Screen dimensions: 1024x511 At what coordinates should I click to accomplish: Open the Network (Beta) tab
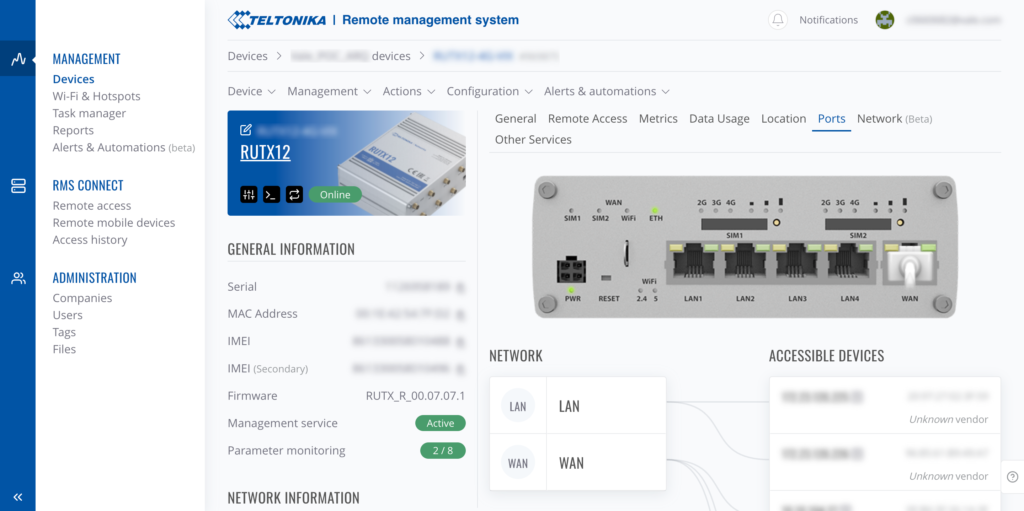click(x=894, y=119)
